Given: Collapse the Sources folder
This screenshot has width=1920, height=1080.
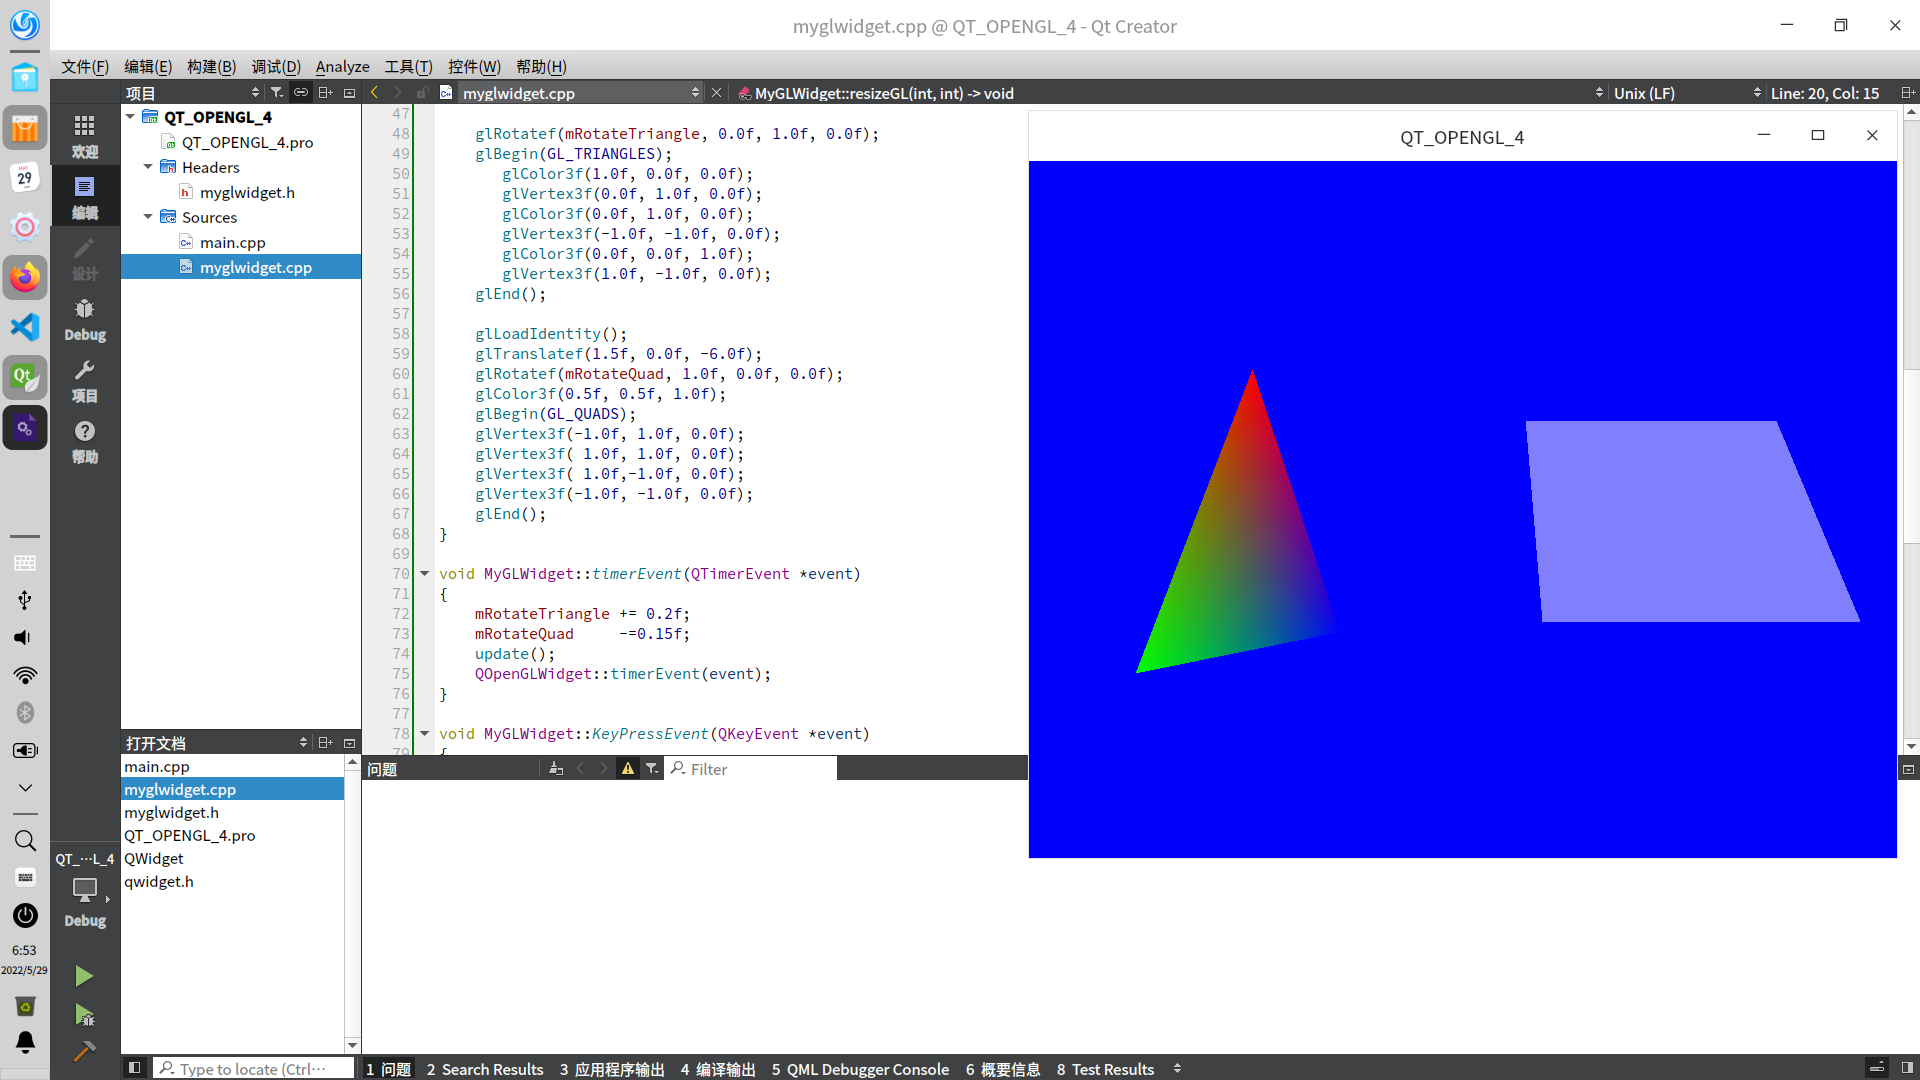Looking at the screenshot, I should [x=148, y=217].
